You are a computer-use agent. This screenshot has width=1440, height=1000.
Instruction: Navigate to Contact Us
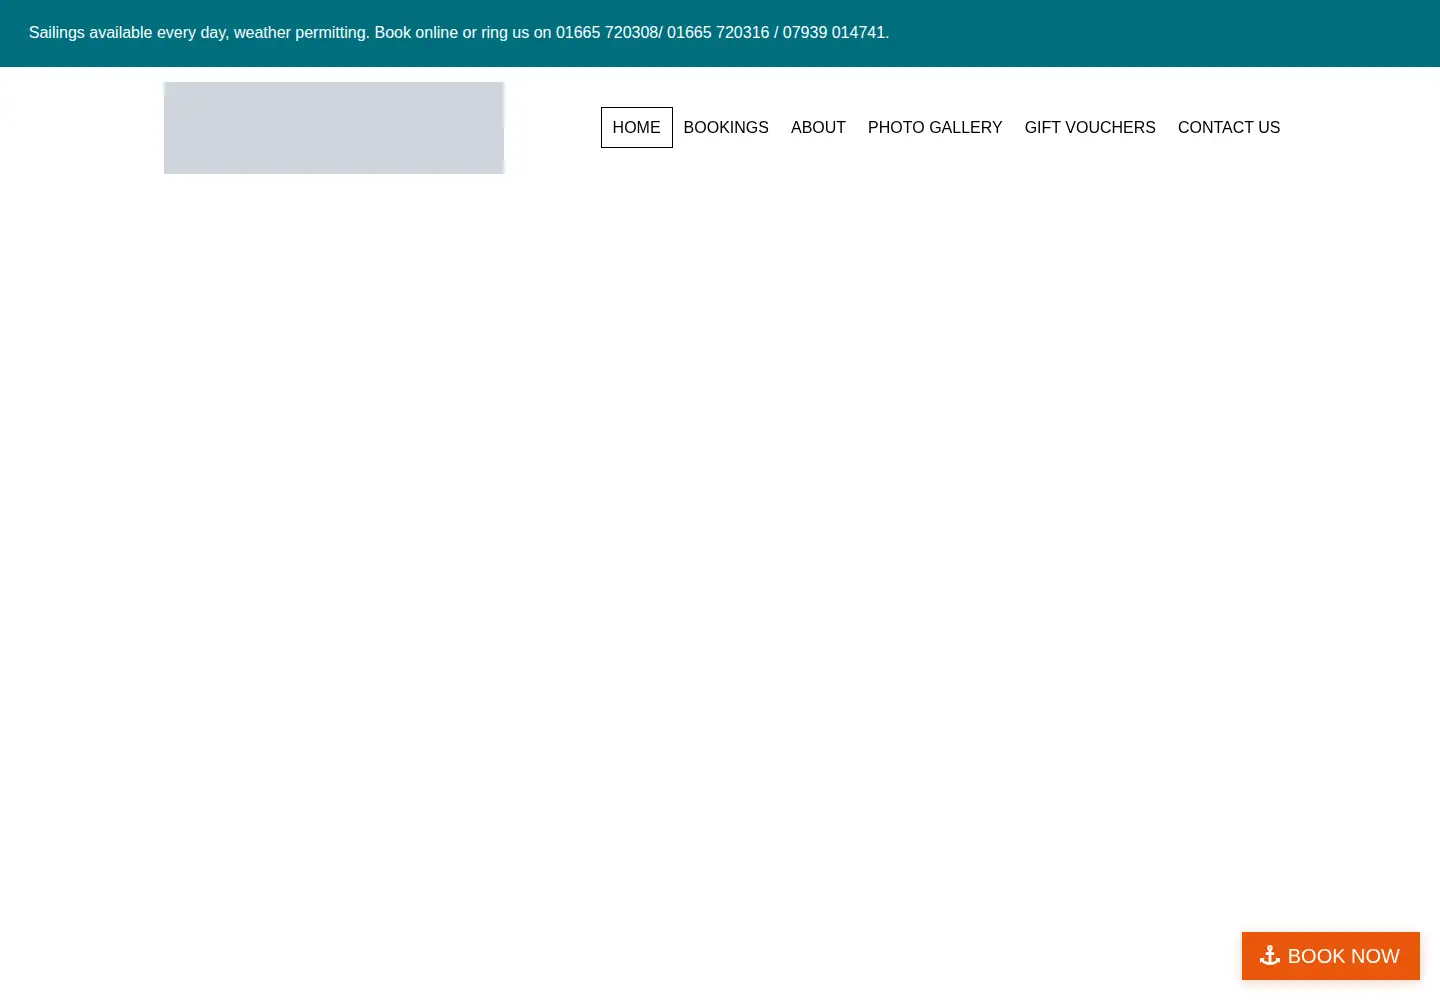coord(1229,127)
